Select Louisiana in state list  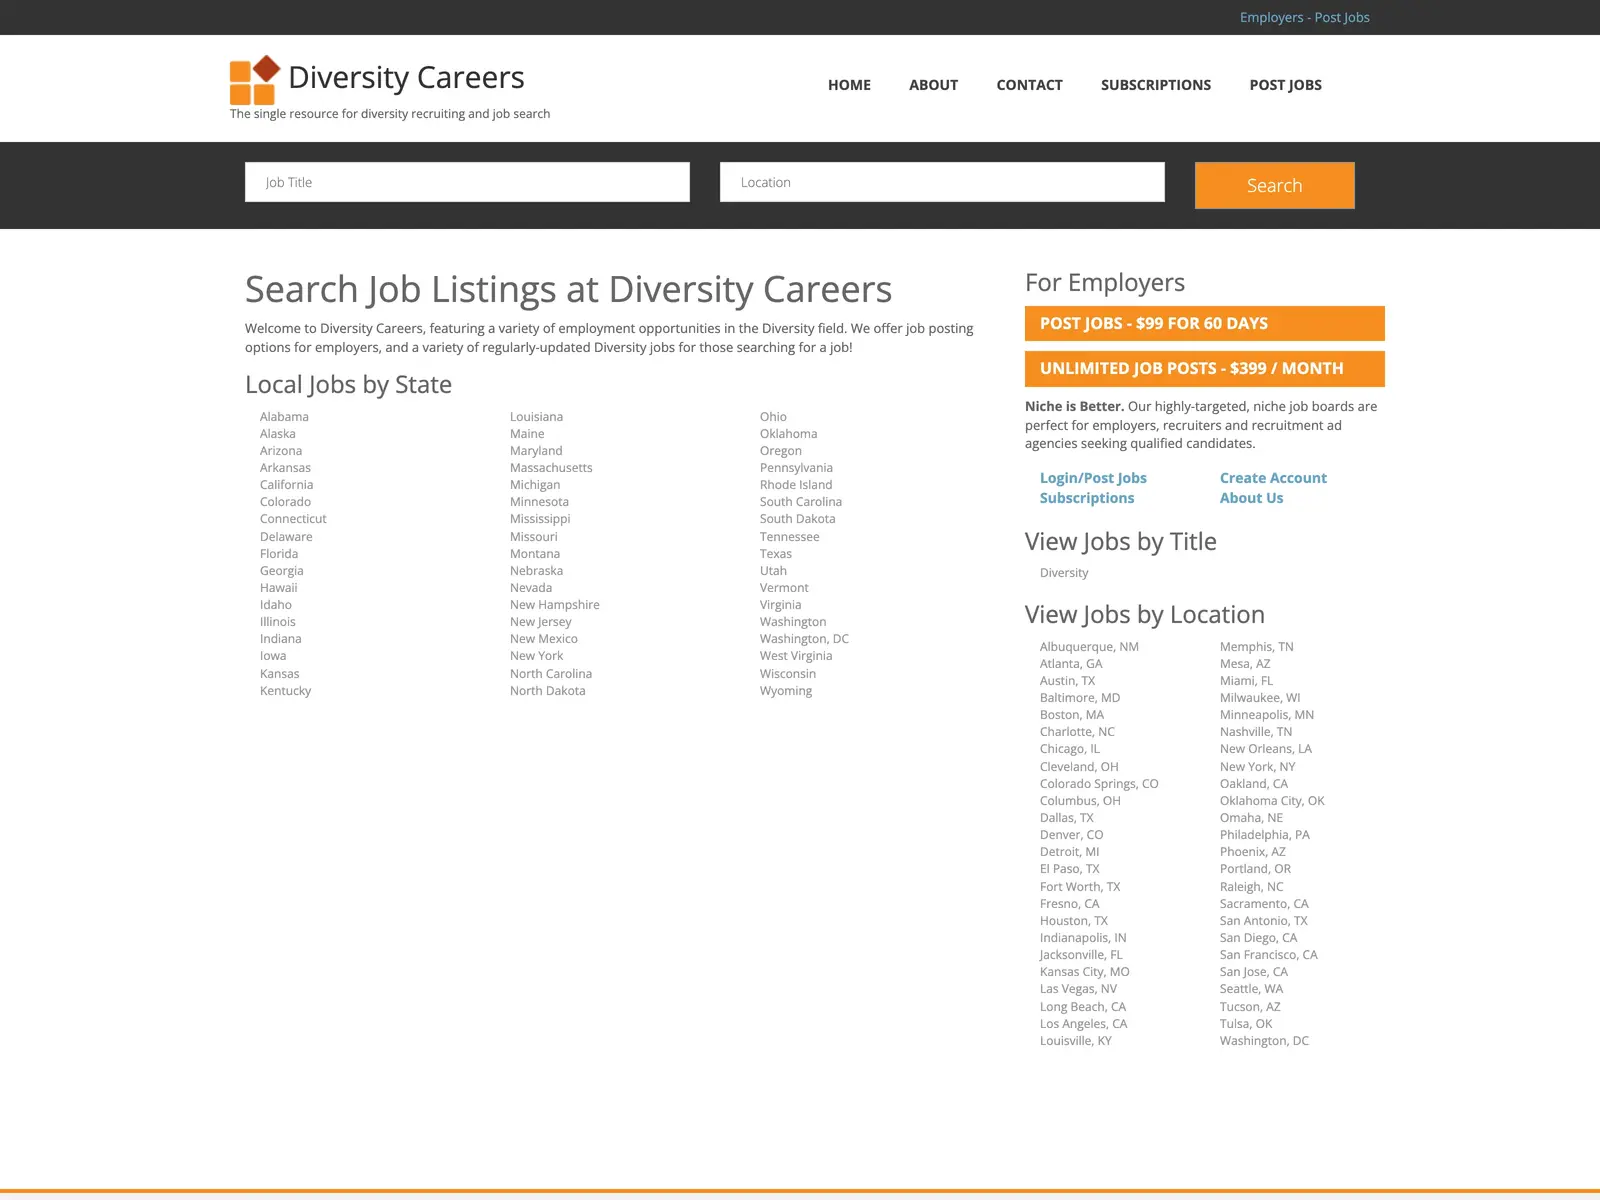click(536, 417)
